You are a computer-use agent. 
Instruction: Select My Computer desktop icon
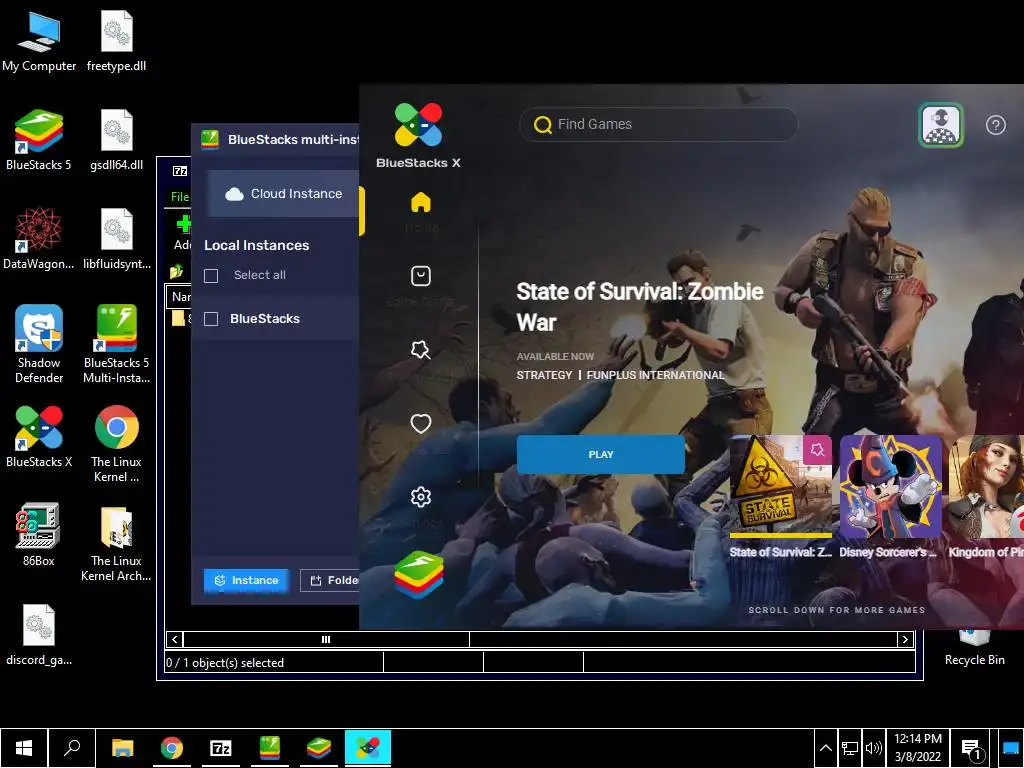tap(39, 42)
